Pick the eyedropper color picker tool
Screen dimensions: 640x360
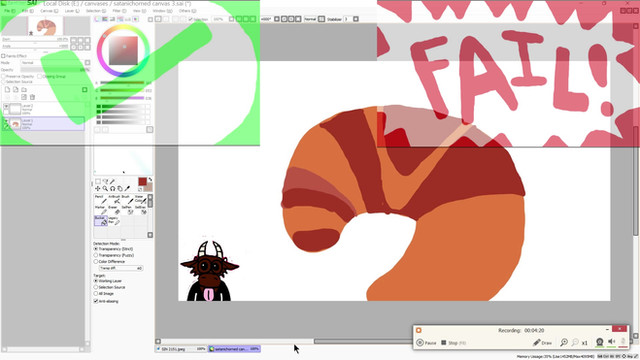click(x=127, y=188)
